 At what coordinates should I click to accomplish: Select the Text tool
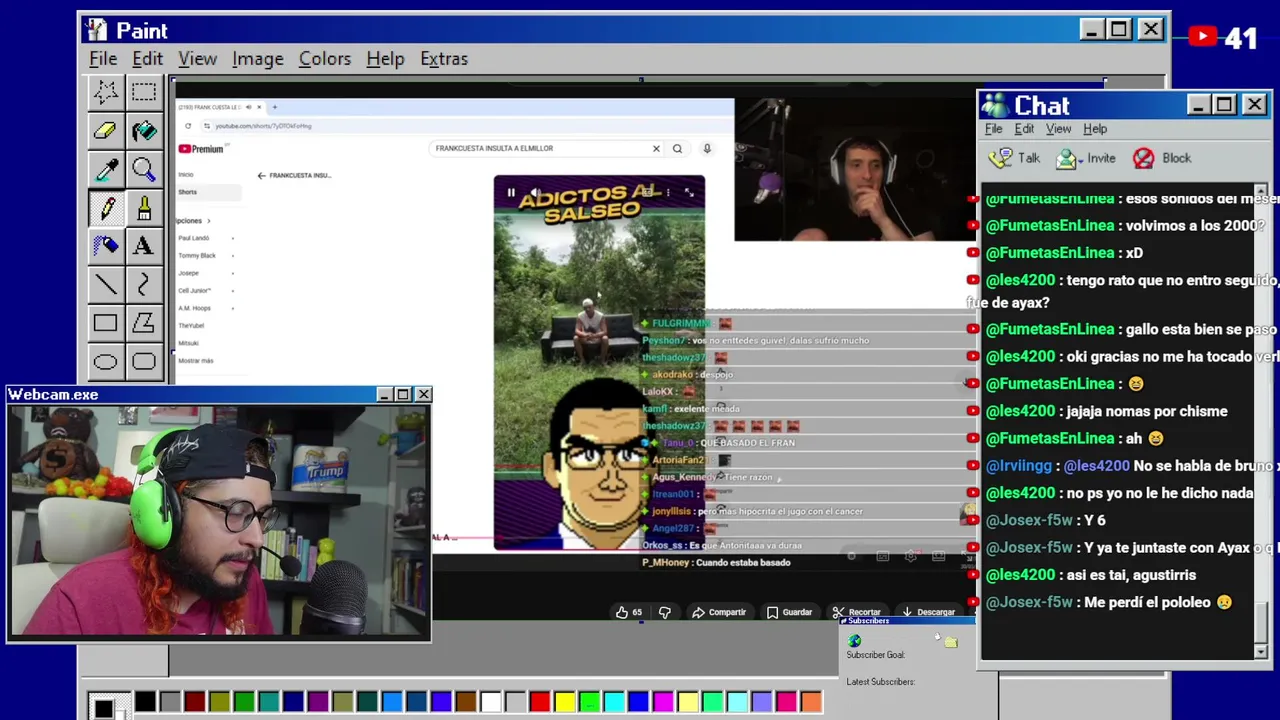144,246
